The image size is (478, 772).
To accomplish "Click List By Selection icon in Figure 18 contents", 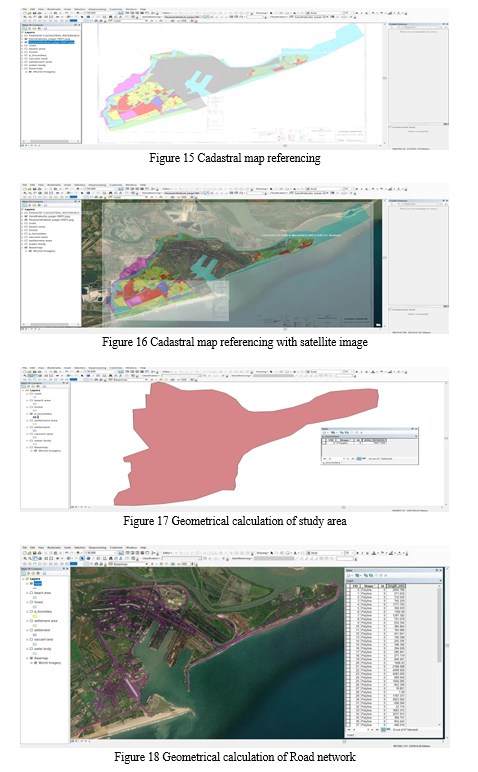I will 38,573.
